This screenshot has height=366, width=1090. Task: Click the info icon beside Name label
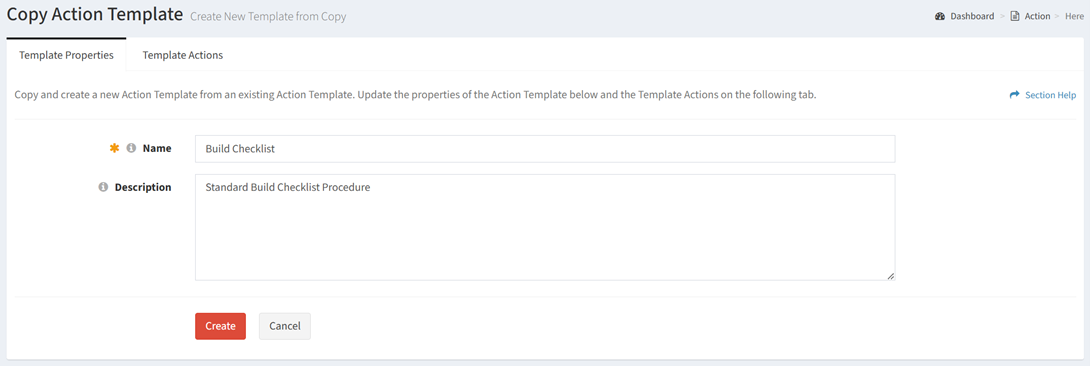[x=131, y=148]
